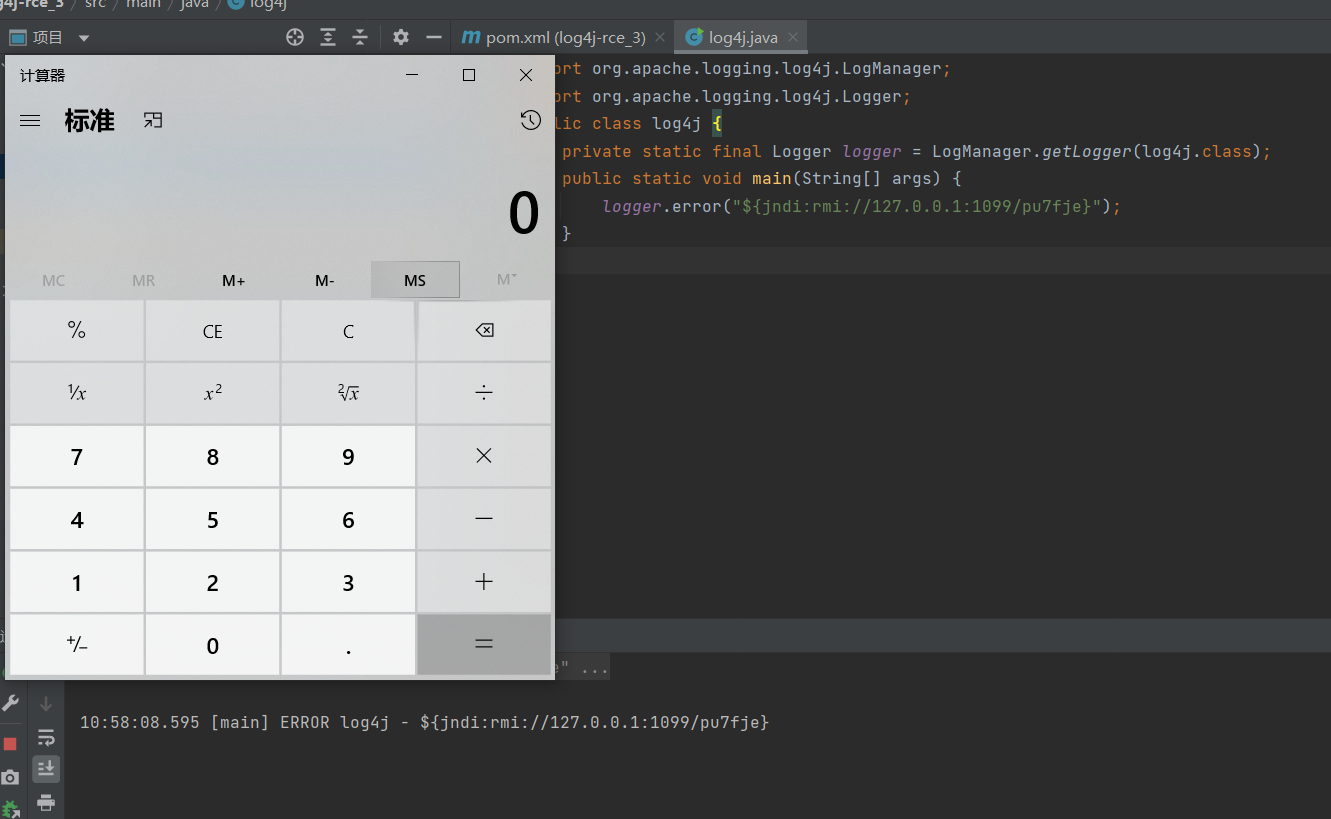Close the 计算器 calculator window

click(526, 75)
